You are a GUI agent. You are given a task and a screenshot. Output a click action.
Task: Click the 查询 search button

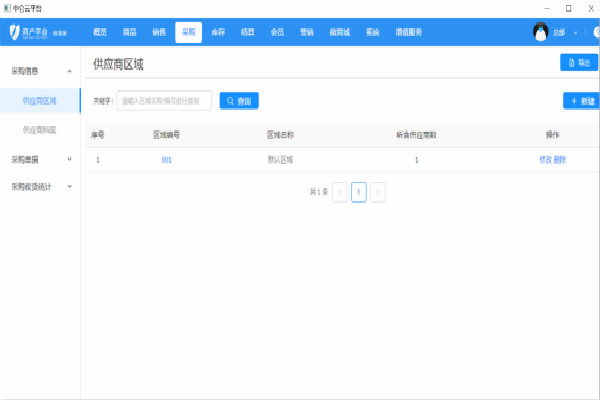click(239, 101)
